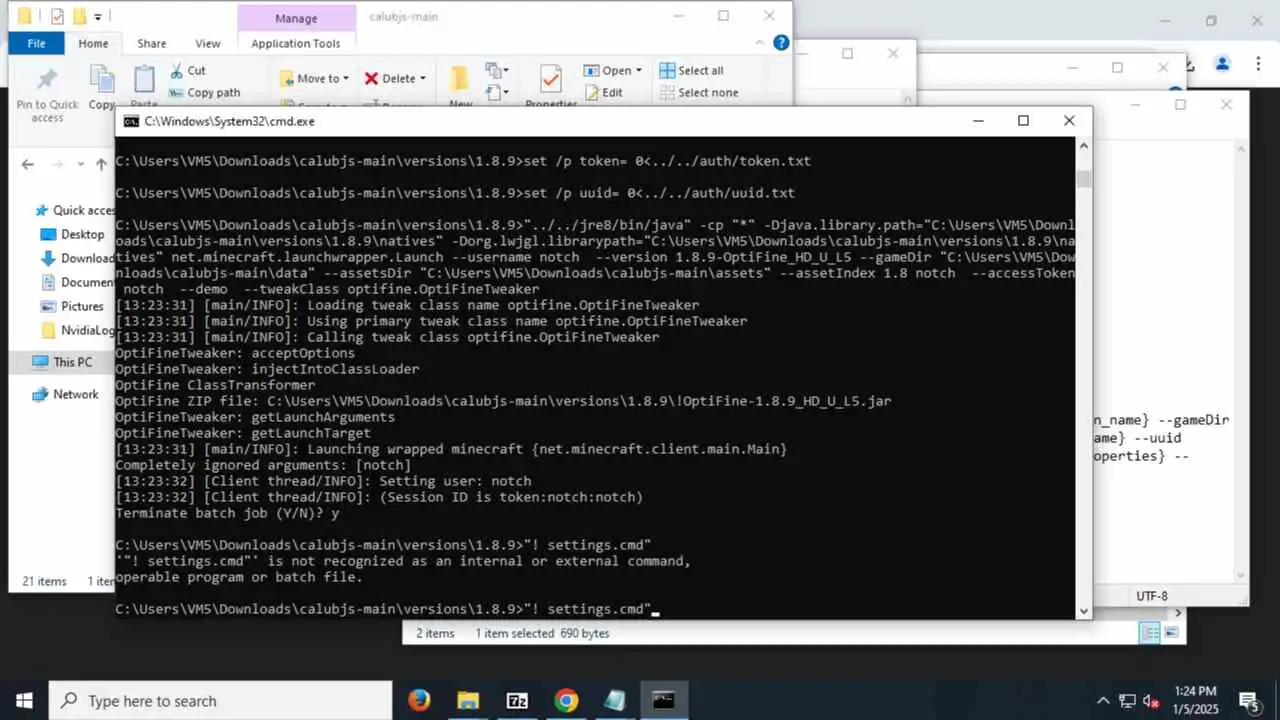
Task: Click the quick access Properties icon in title bar
Action: pyautogui.click(x=57, y=16)
